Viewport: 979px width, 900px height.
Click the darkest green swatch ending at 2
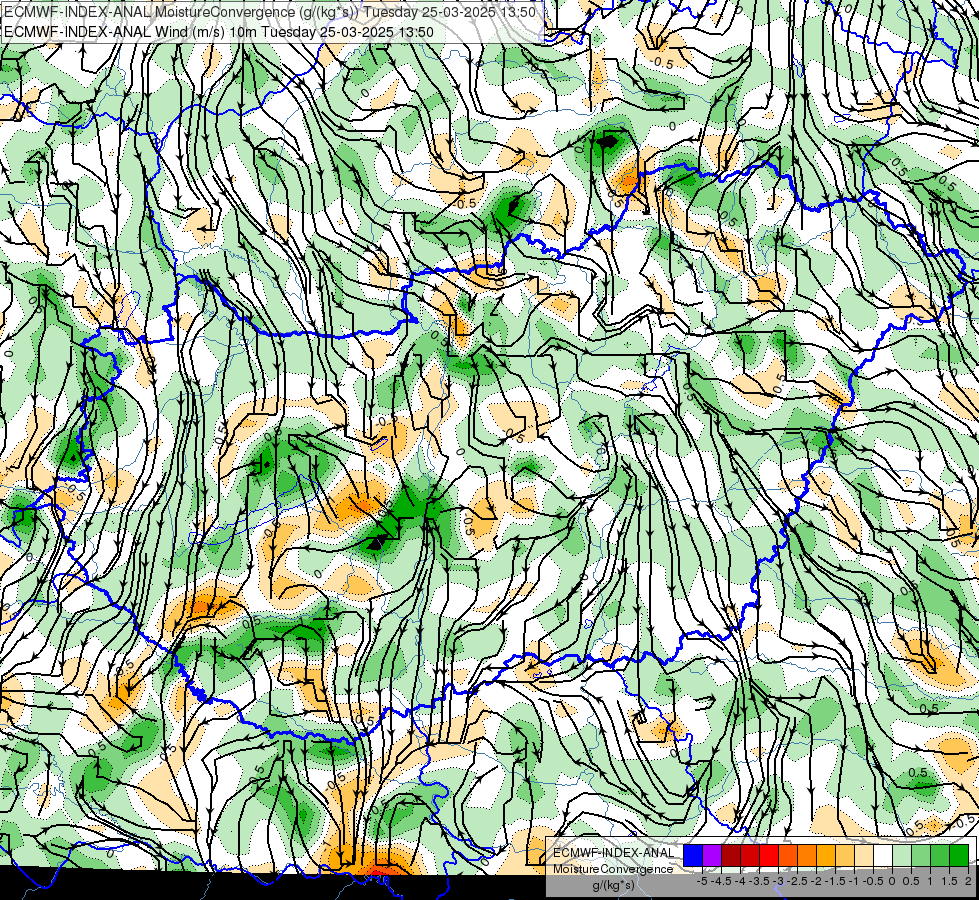click(x=959, y=855)
